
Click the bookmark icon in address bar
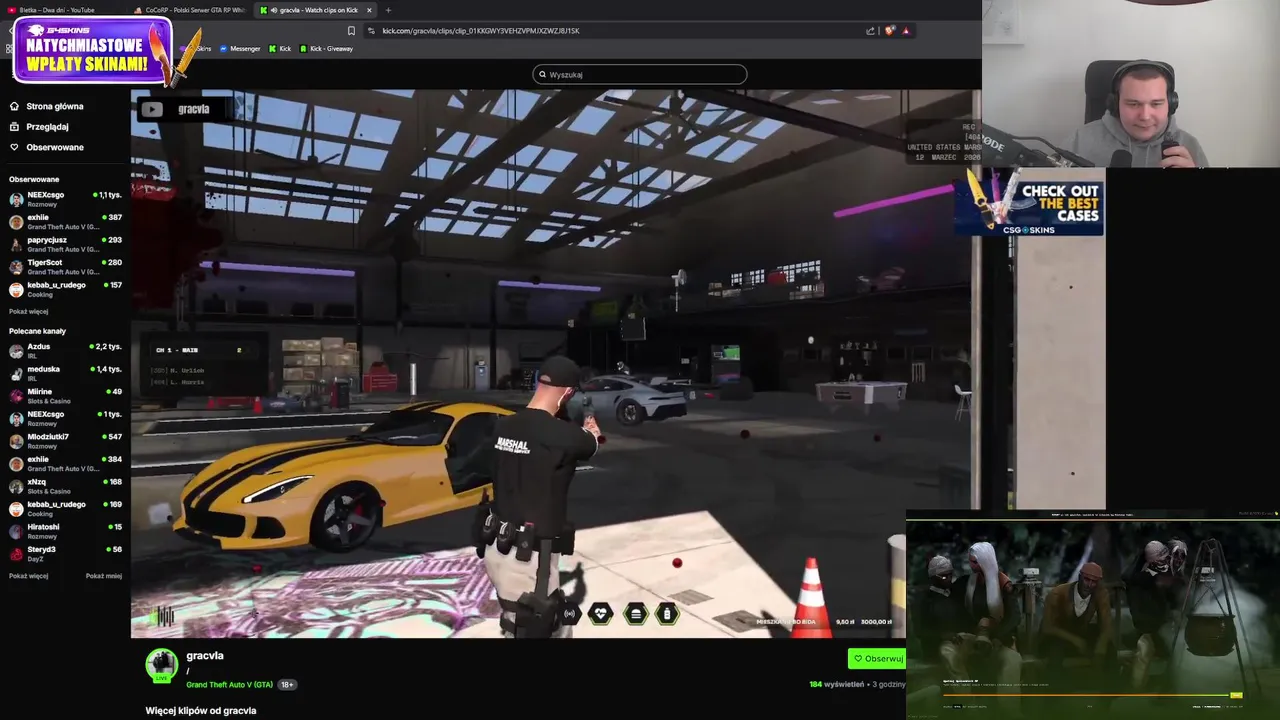[351, 30]
